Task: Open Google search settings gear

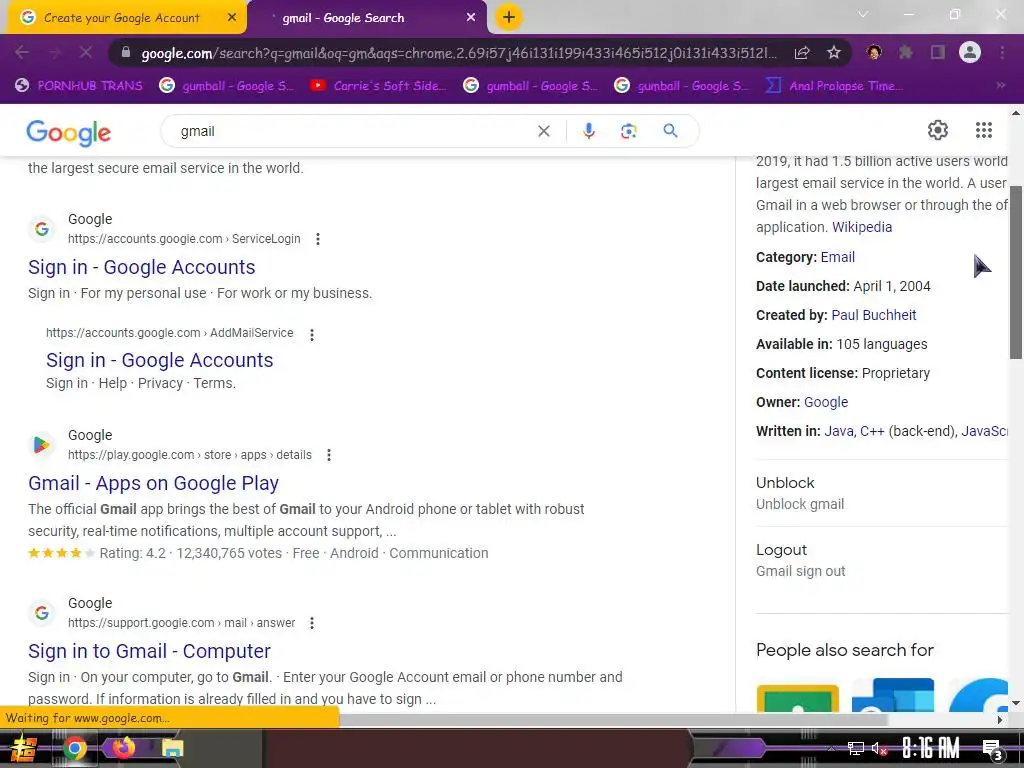Action: [938, 130]
